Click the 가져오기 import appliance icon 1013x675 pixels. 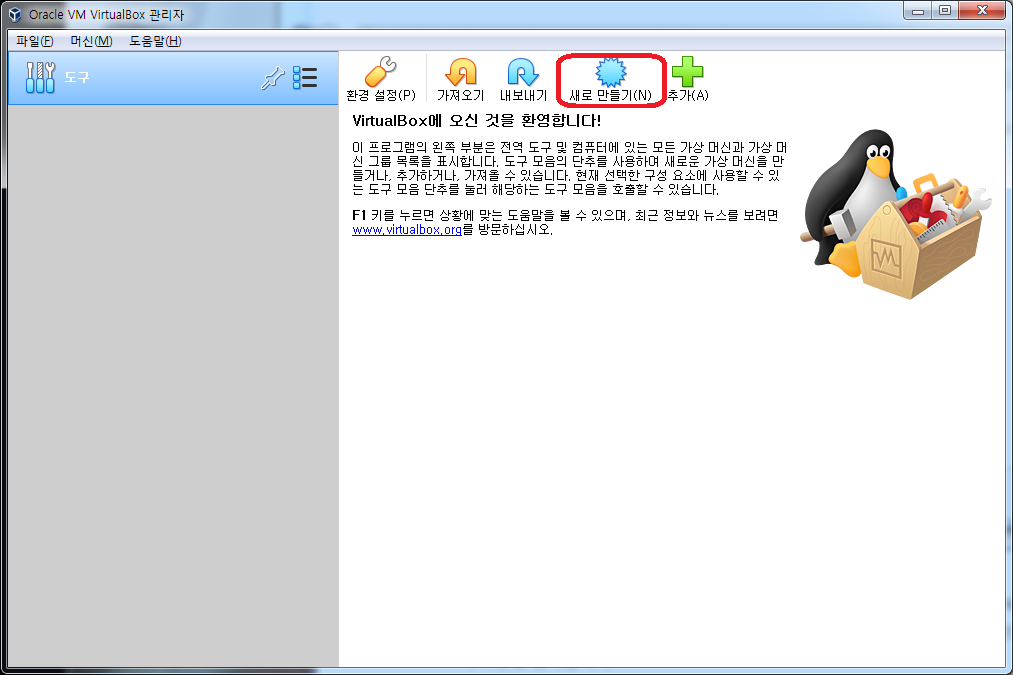(461, 79)
